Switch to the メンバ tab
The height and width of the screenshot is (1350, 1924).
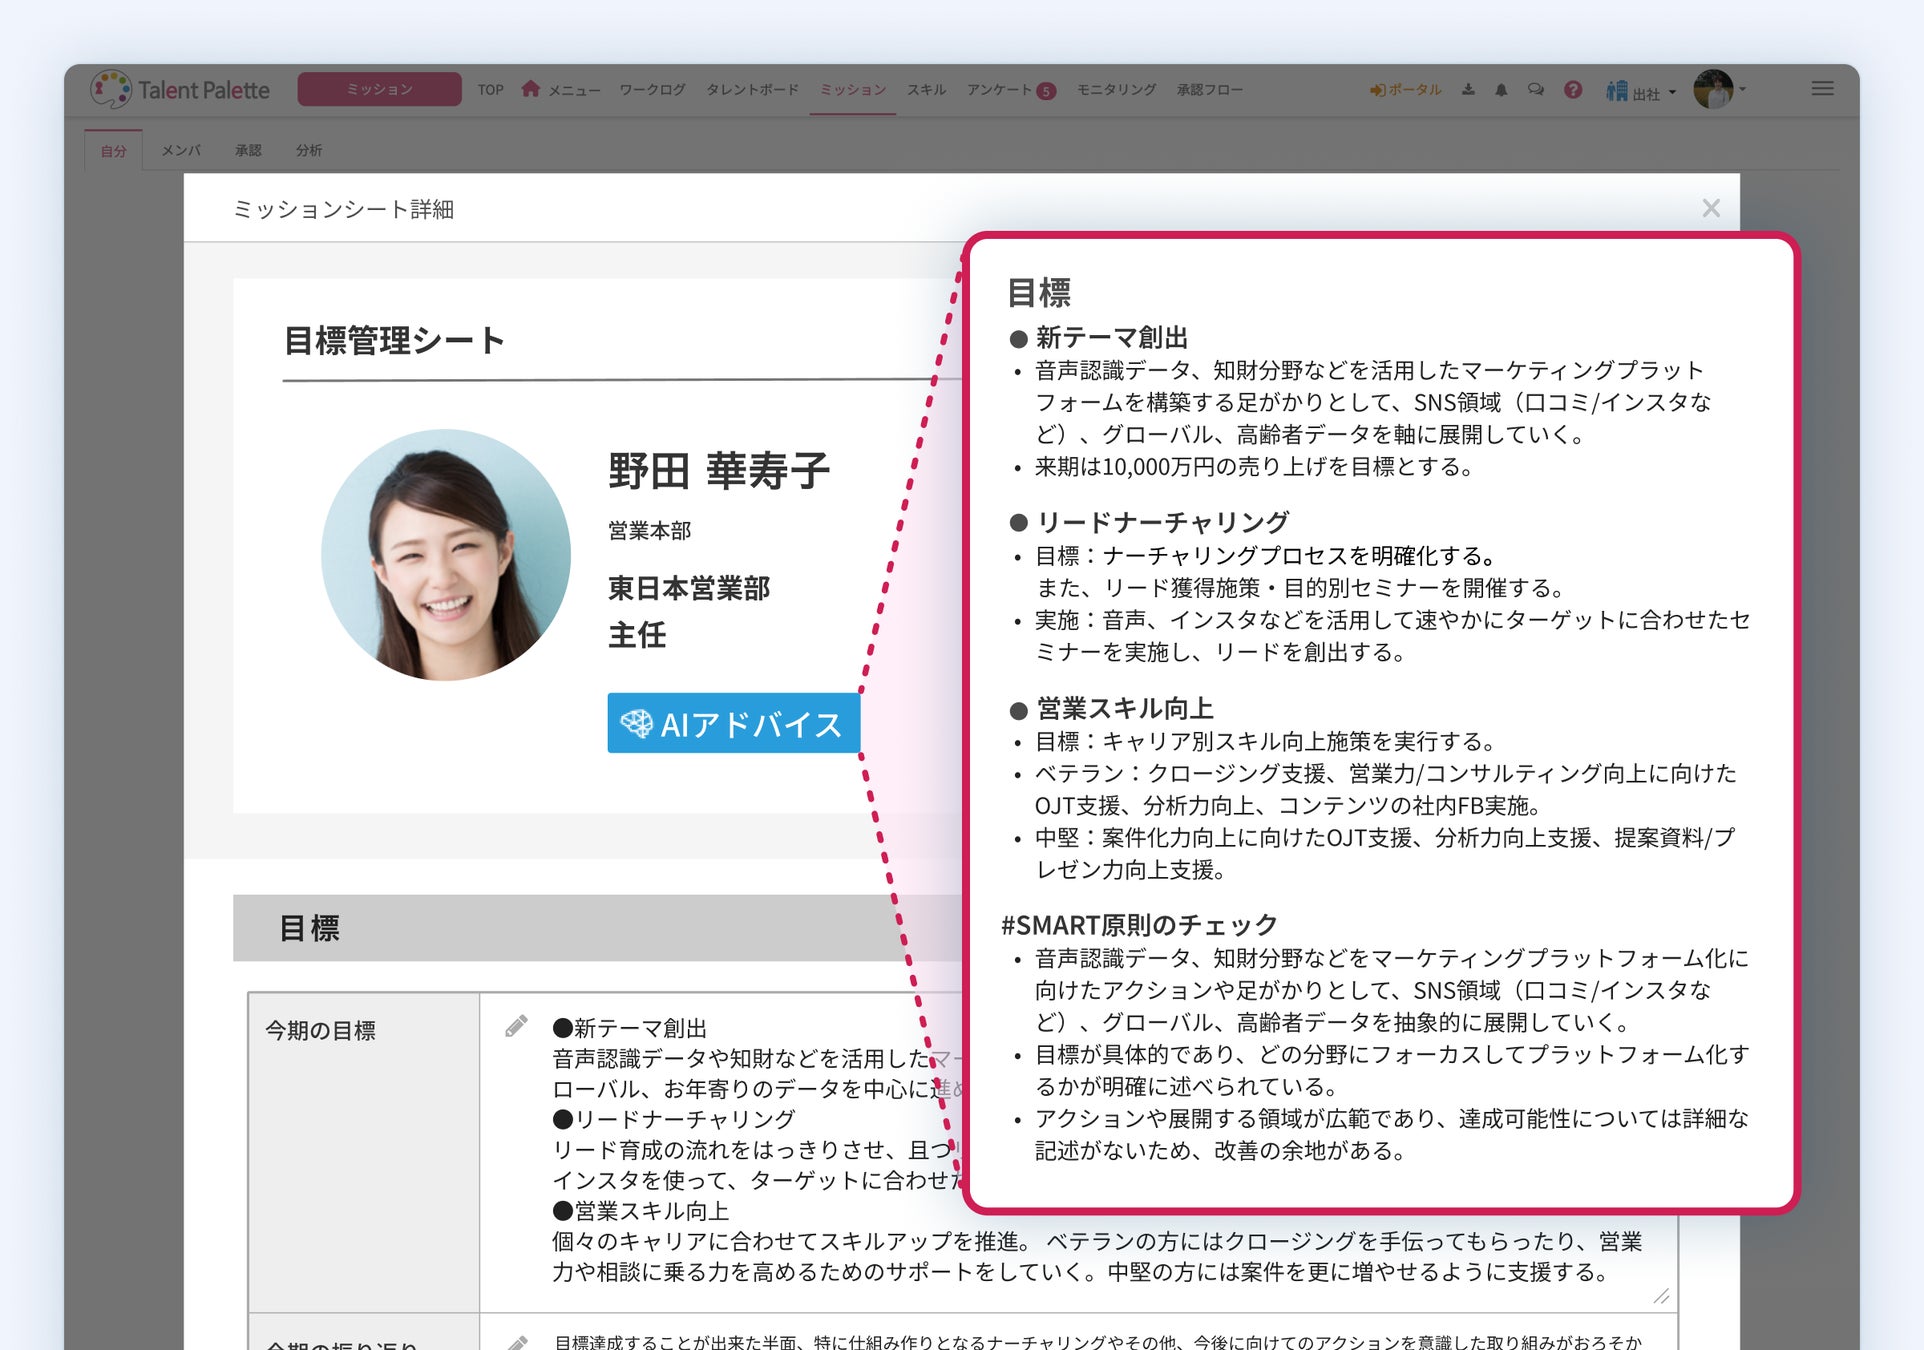(x=181, y=150)
